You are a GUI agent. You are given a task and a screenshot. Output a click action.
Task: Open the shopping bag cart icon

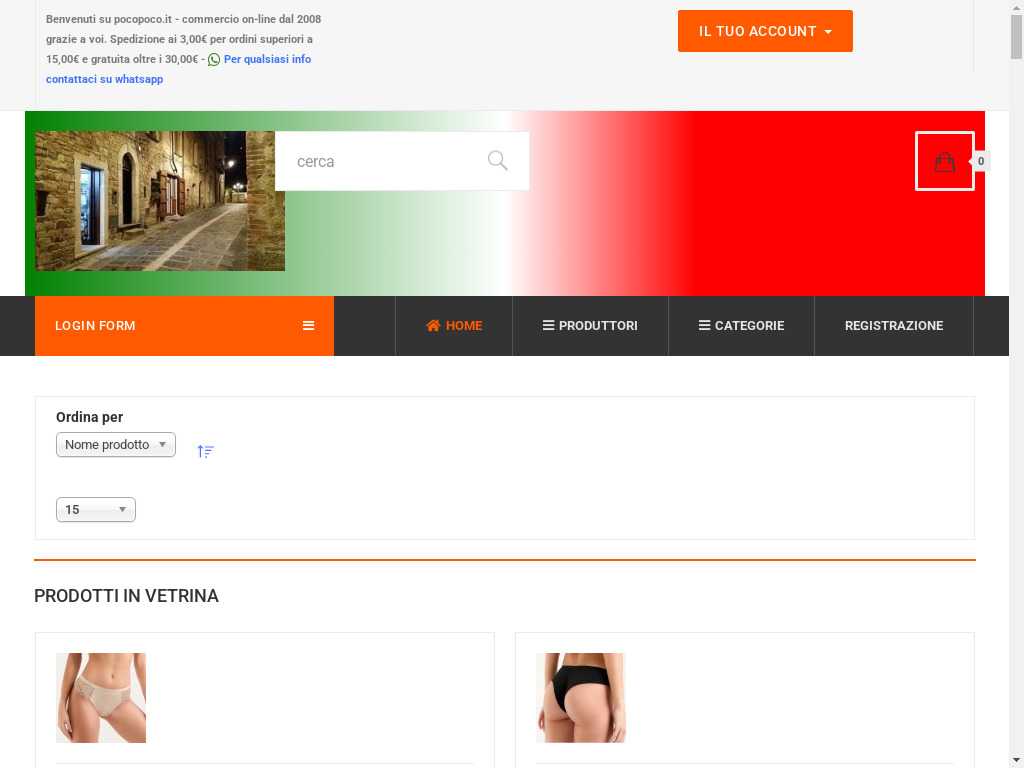coord(944,161)
